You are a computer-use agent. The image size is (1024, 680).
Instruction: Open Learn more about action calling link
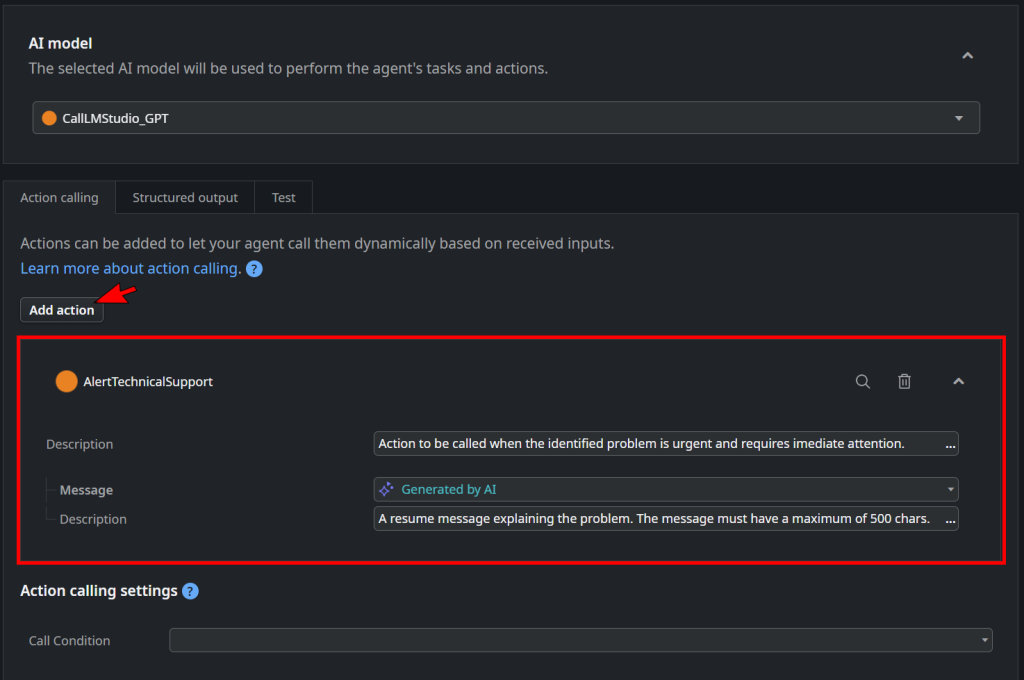(130, 269)
